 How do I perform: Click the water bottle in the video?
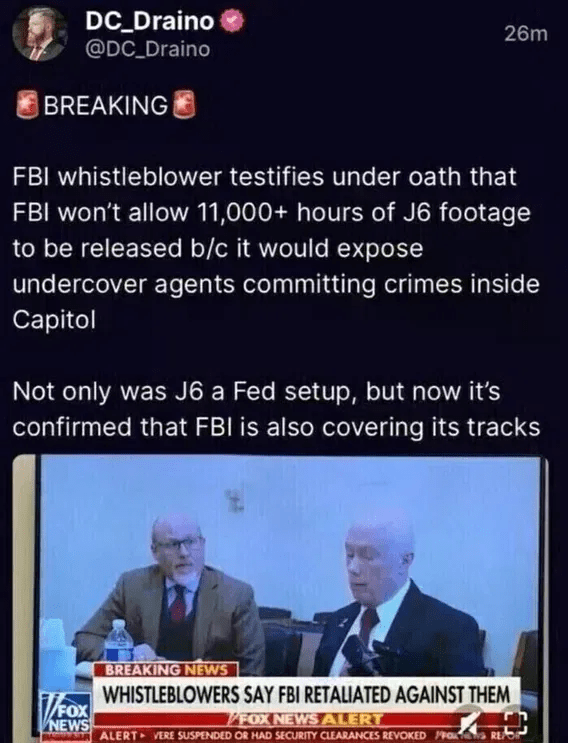tap(118, 640)
